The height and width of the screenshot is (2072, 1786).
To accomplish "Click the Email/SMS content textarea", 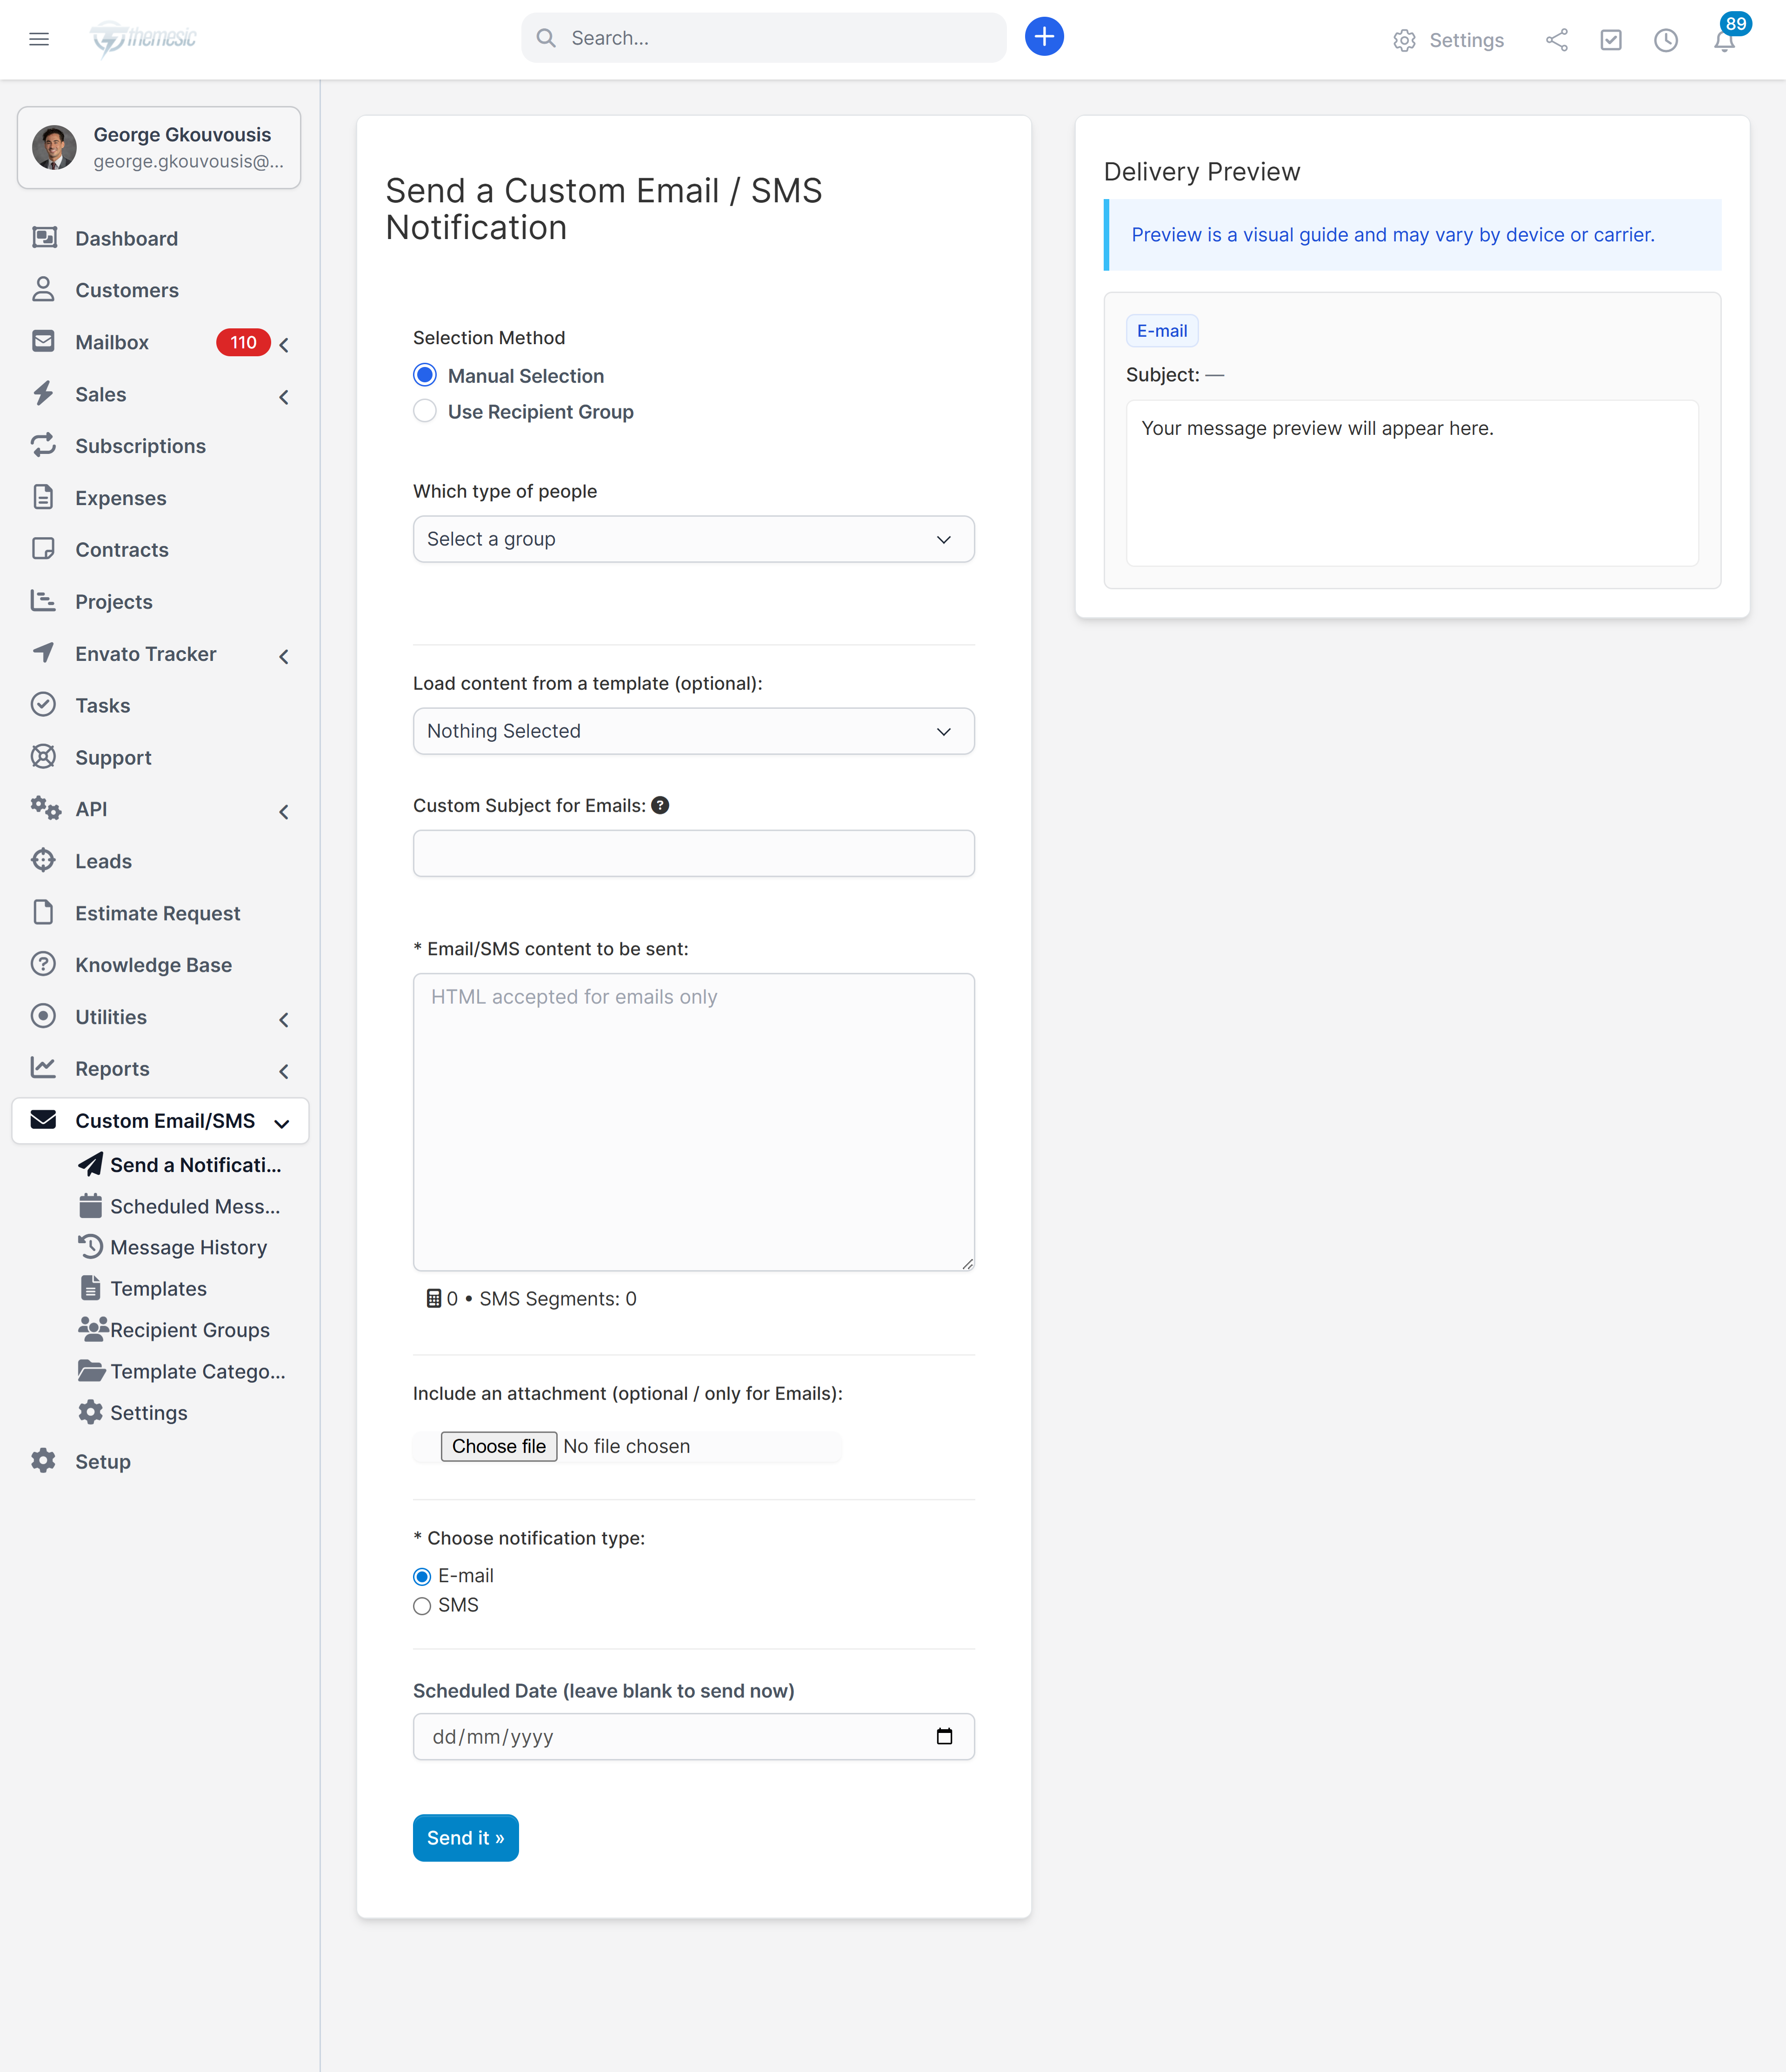I will (693, 1121).
